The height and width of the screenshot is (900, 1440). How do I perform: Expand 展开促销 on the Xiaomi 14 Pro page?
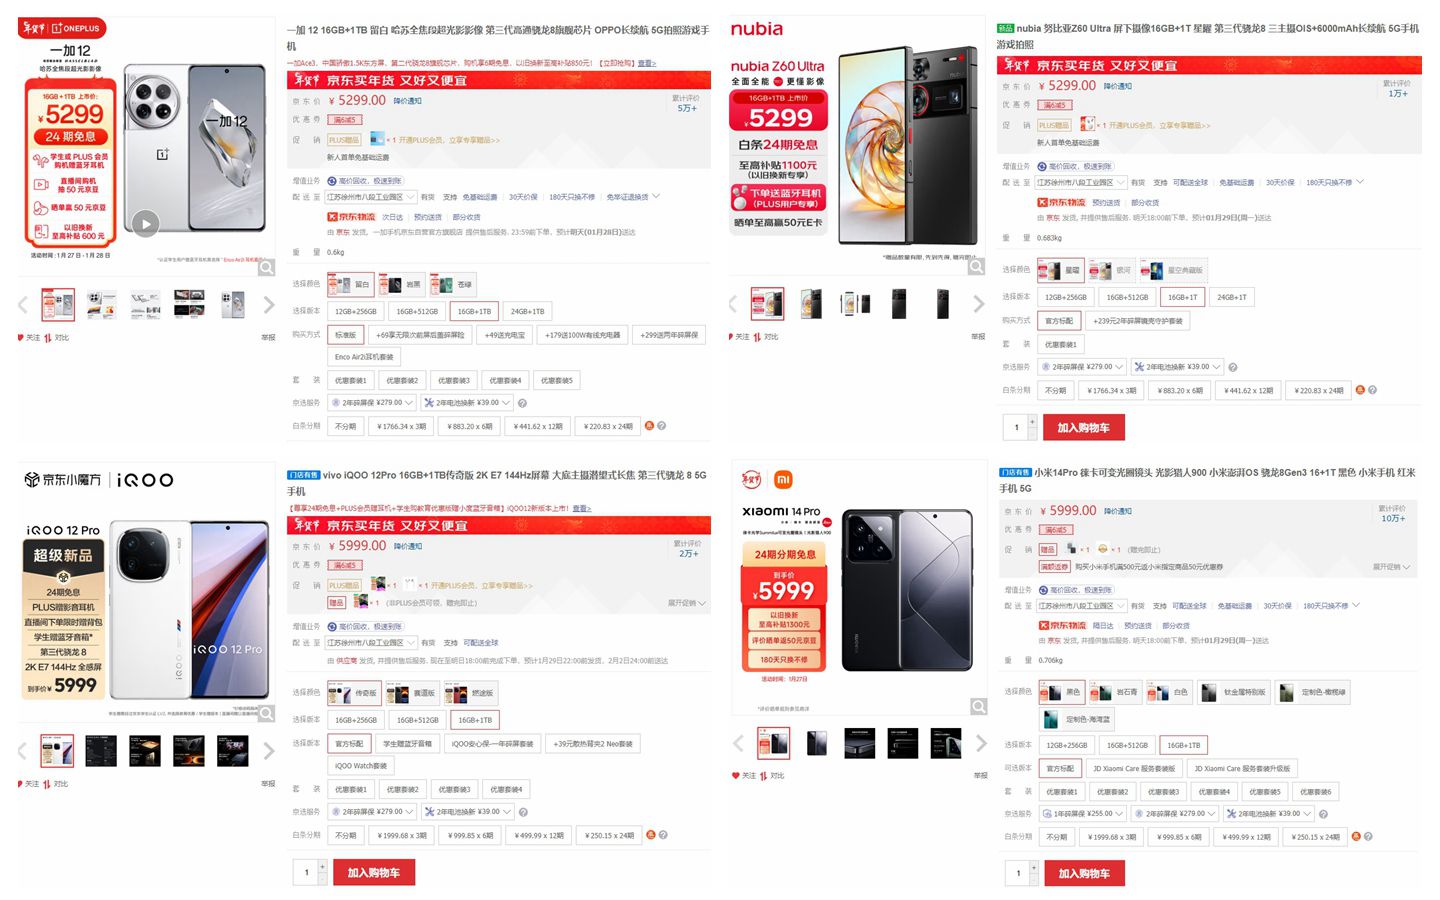1392,567
